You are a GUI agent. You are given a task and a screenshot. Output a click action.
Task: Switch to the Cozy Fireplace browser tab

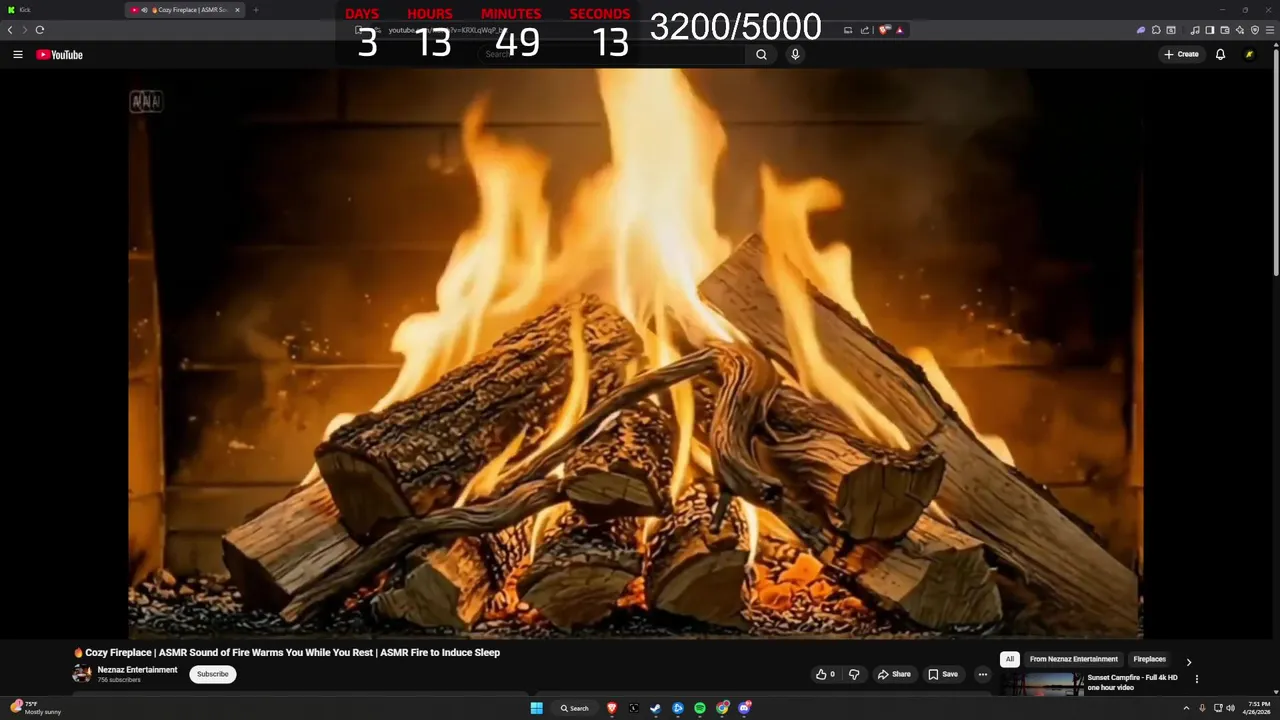click(185, 10)
